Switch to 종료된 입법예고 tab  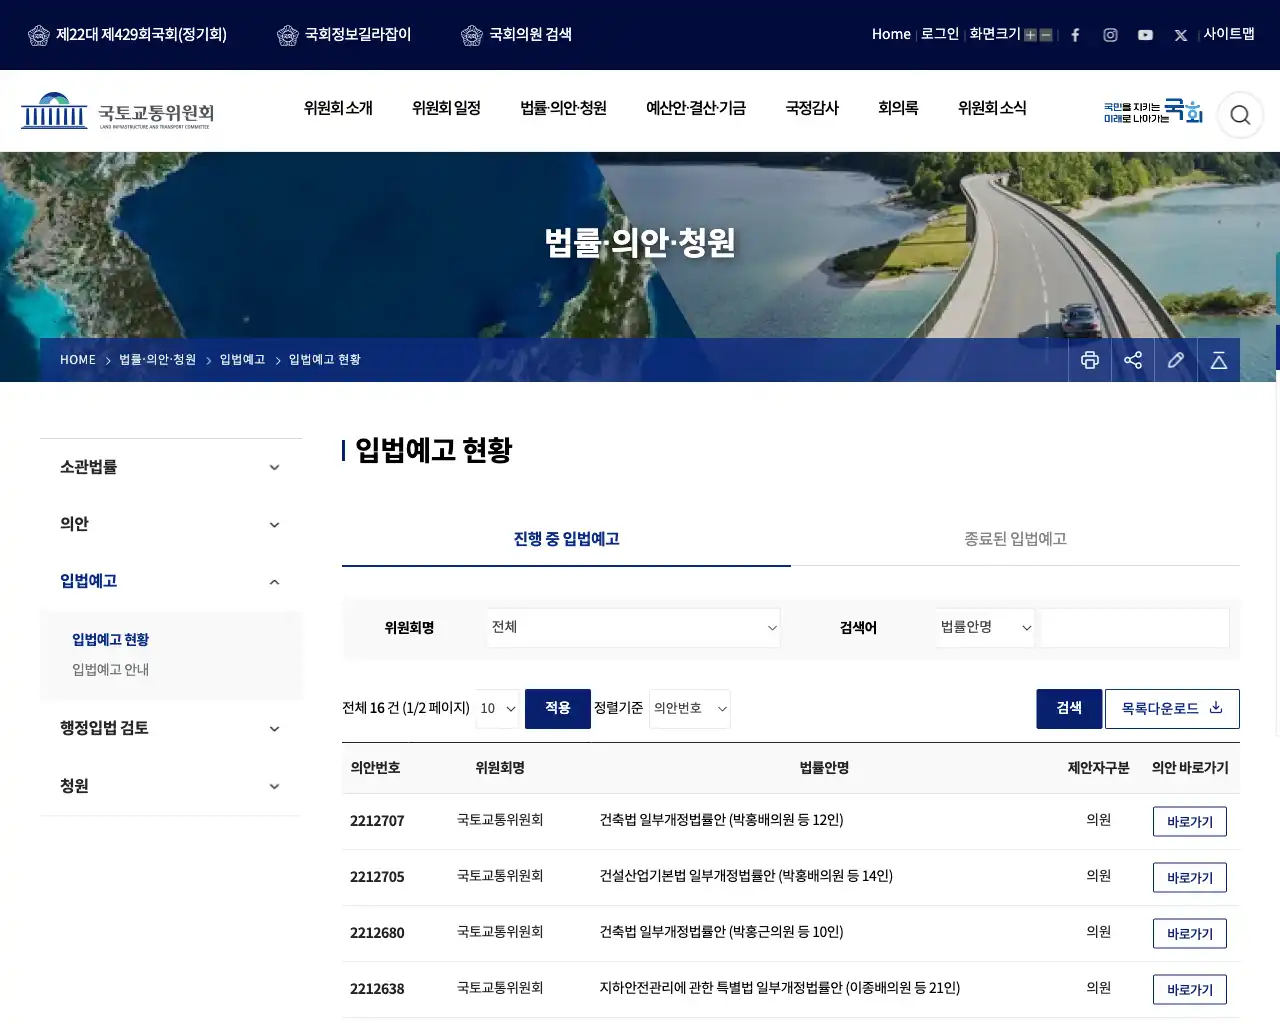1015,539
